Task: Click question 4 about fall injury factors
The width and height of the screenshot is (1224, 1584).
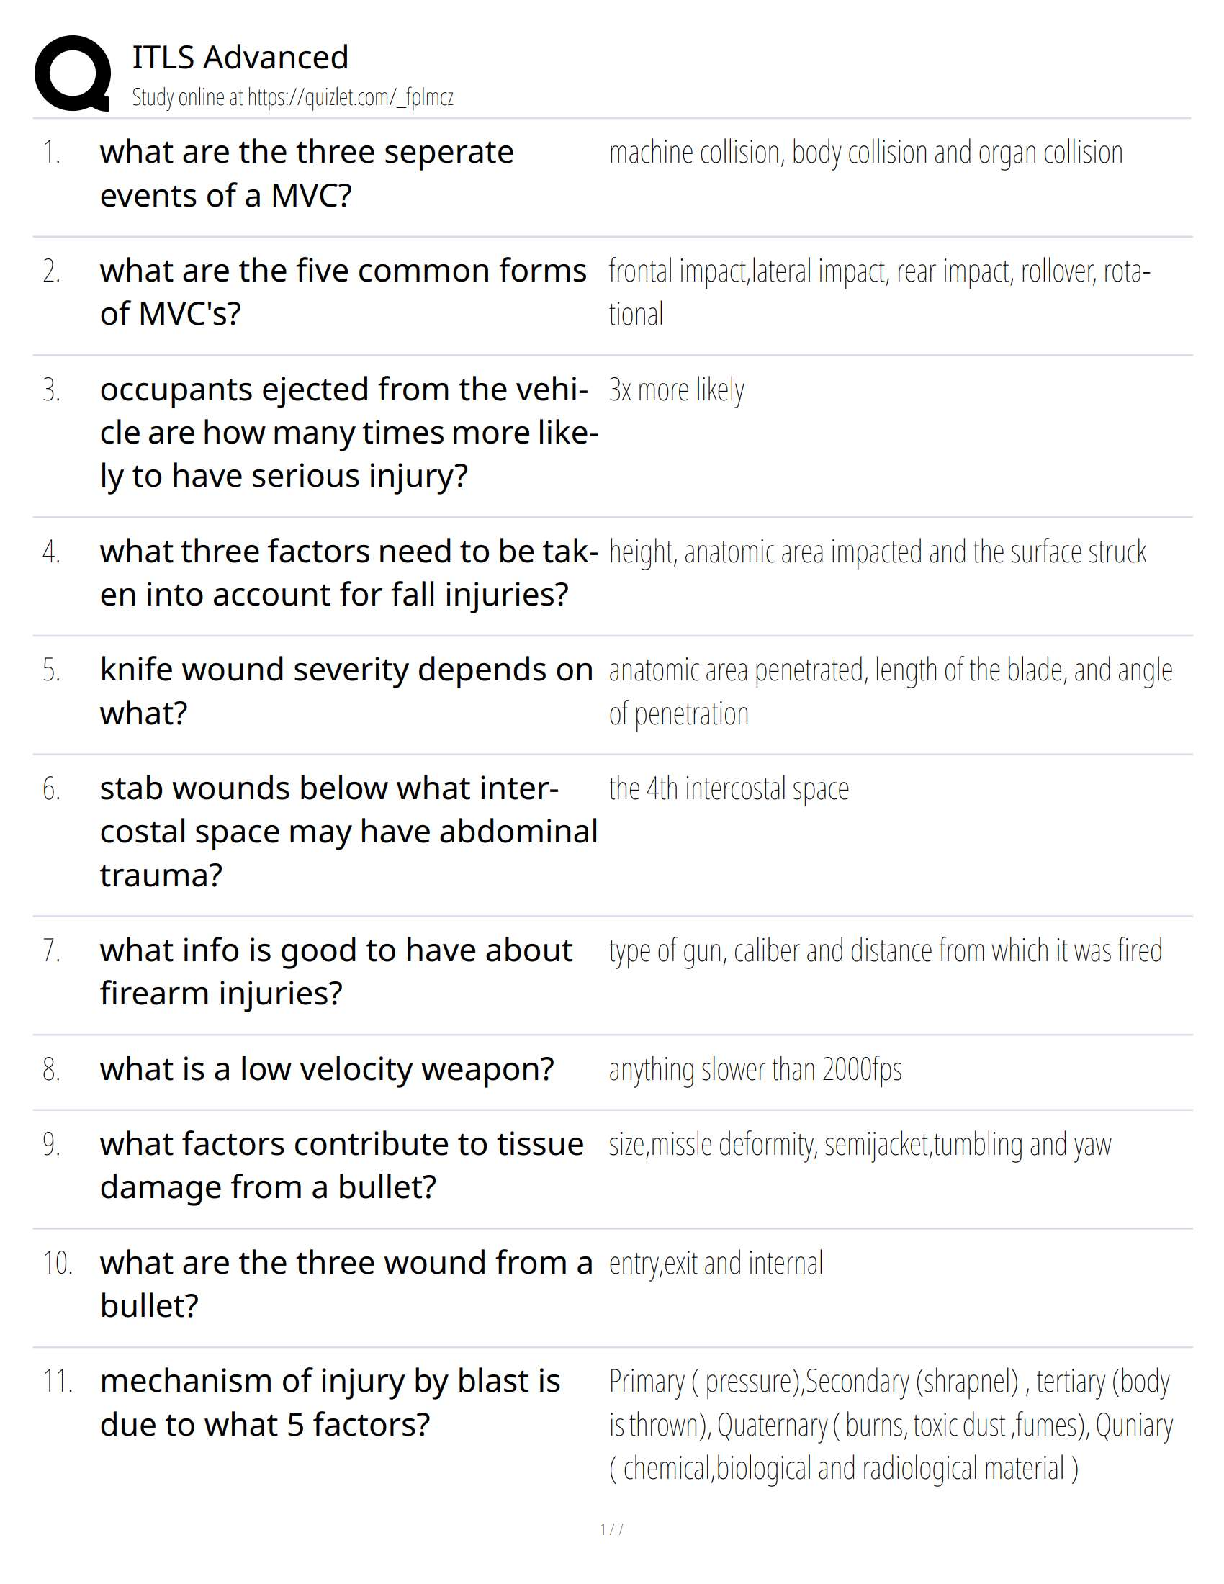Action: 350,573
